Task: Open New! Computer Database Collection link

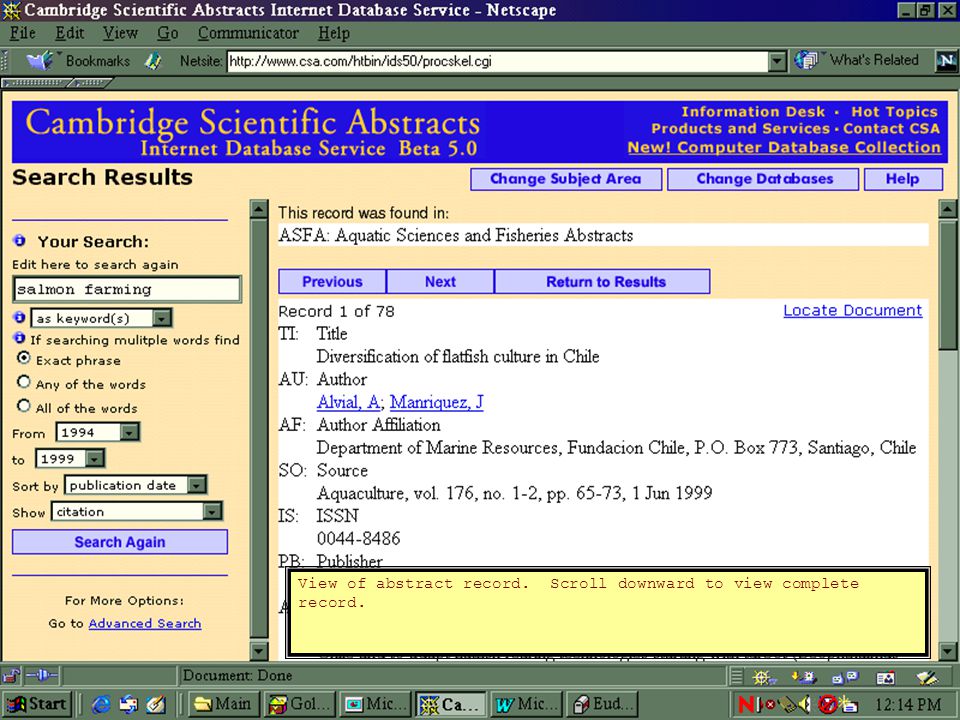Action: click(784, 148)
